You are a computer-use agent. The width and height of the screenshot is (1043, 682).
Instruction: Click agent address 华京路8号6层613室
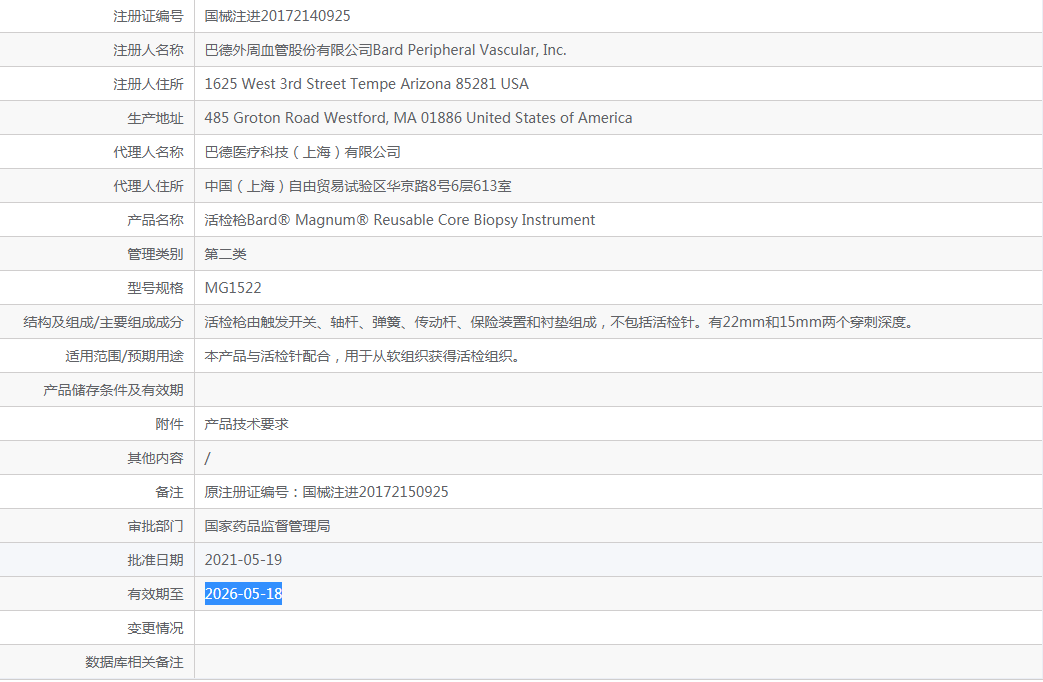[x=358, y=186]
